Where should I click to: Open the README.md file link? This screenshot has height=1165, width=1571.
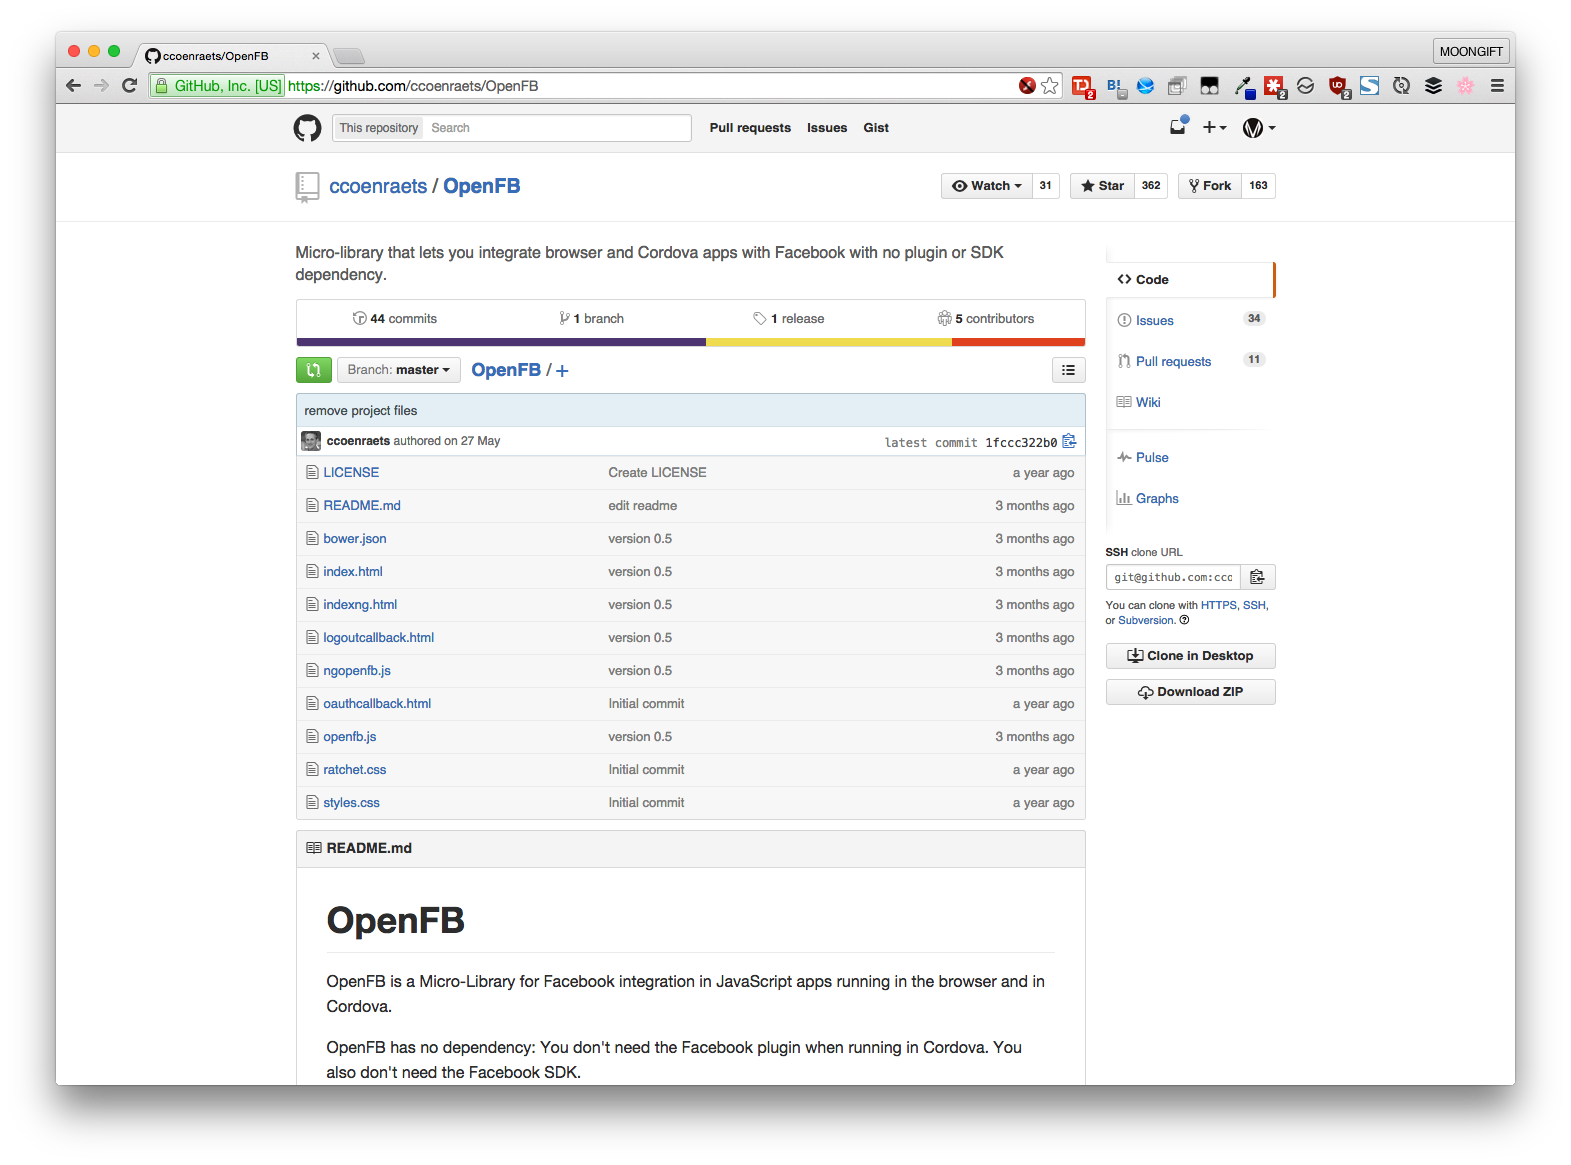(x=361, y=506)
